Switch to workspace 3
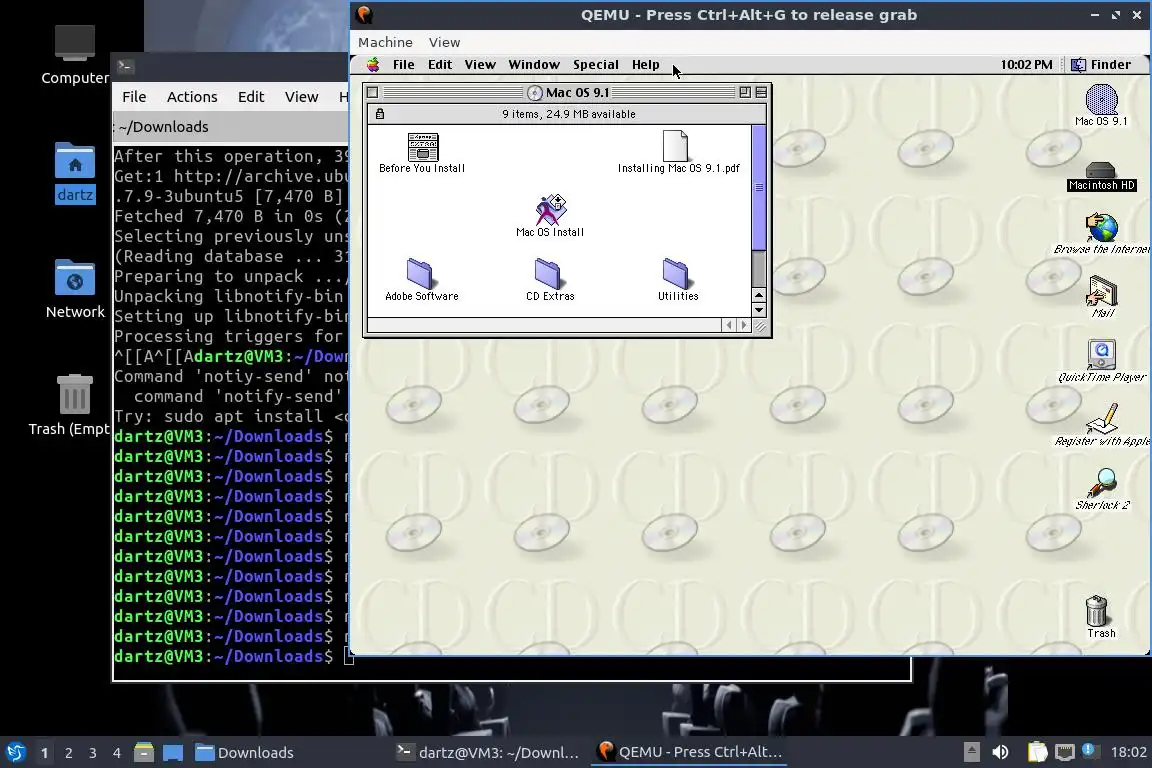 coord(93,753)
